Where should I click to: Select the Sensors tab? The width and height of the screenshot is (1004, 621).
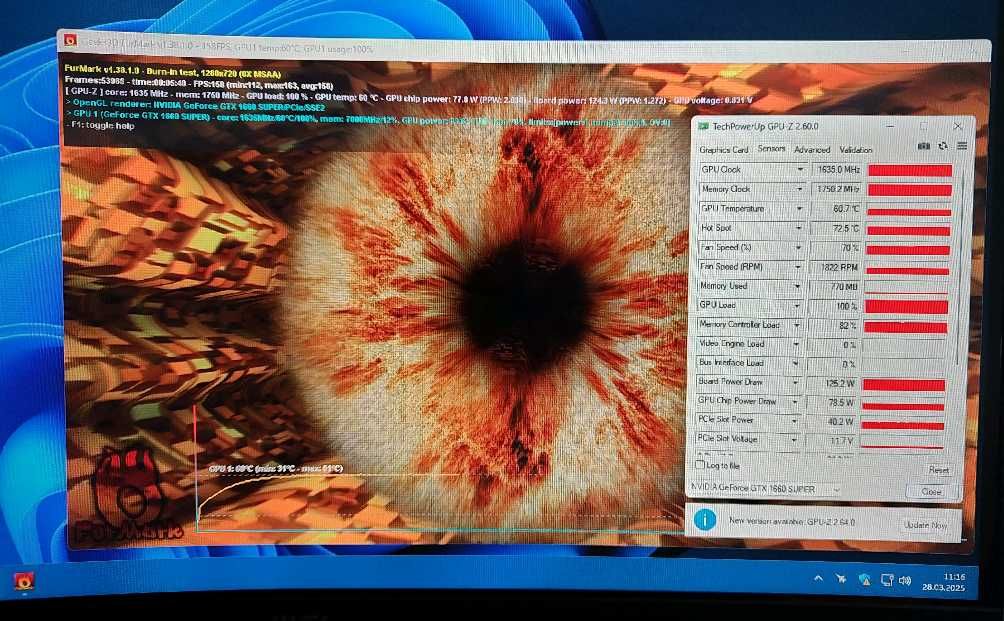pos(771,149)
